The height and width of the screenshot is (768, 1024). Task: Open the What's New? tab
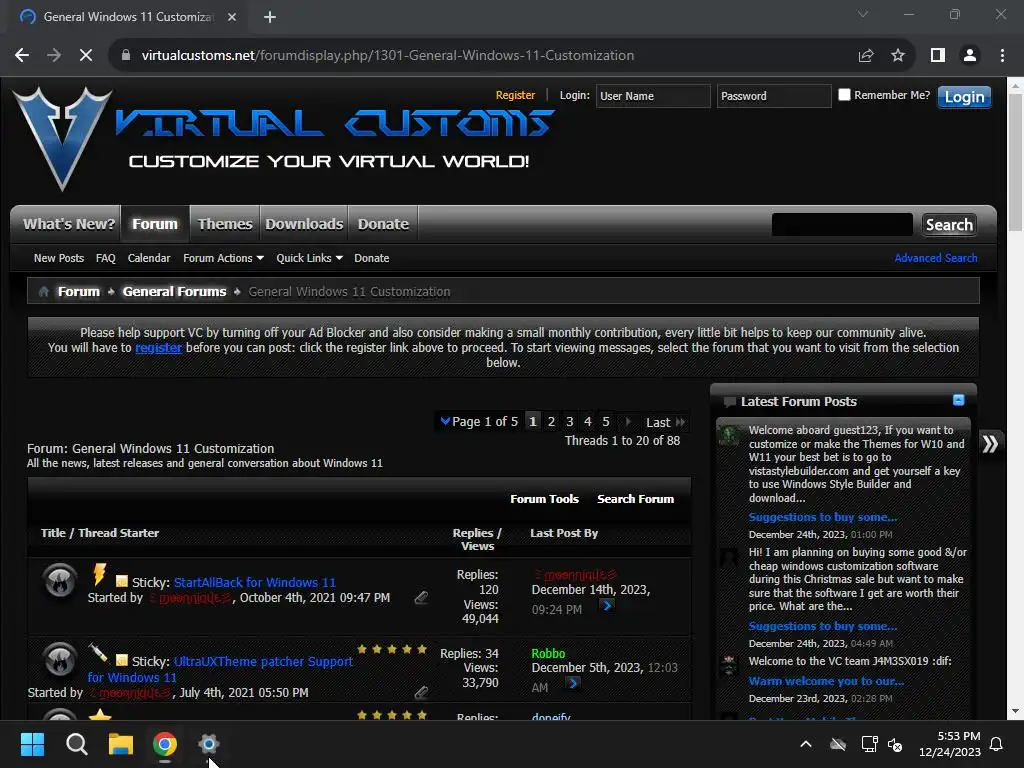click(x=69, y=224)
